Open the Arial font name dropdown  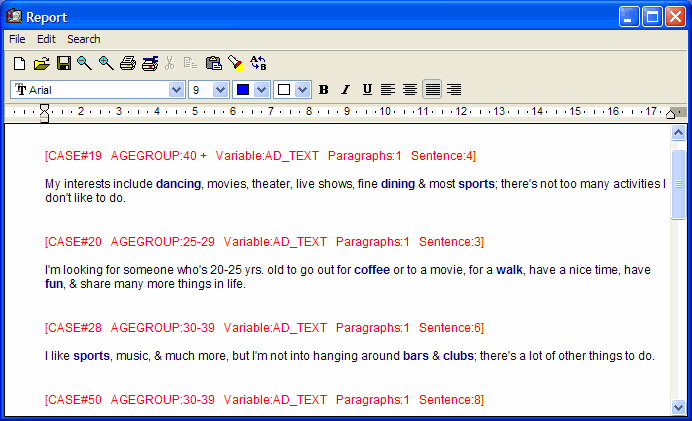176,90
